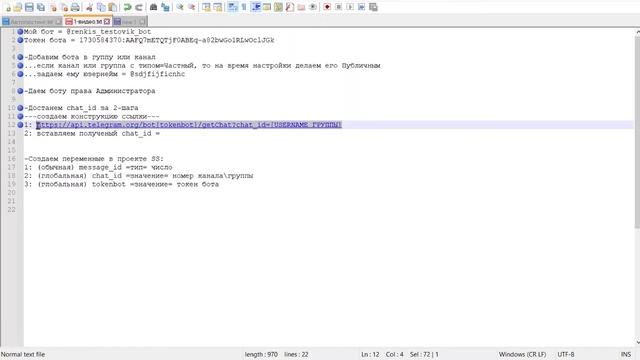Toggle the indent guide toolbar button
This screenshot has width=640, height=360.
pyautogui.click(x=256, y=7)
